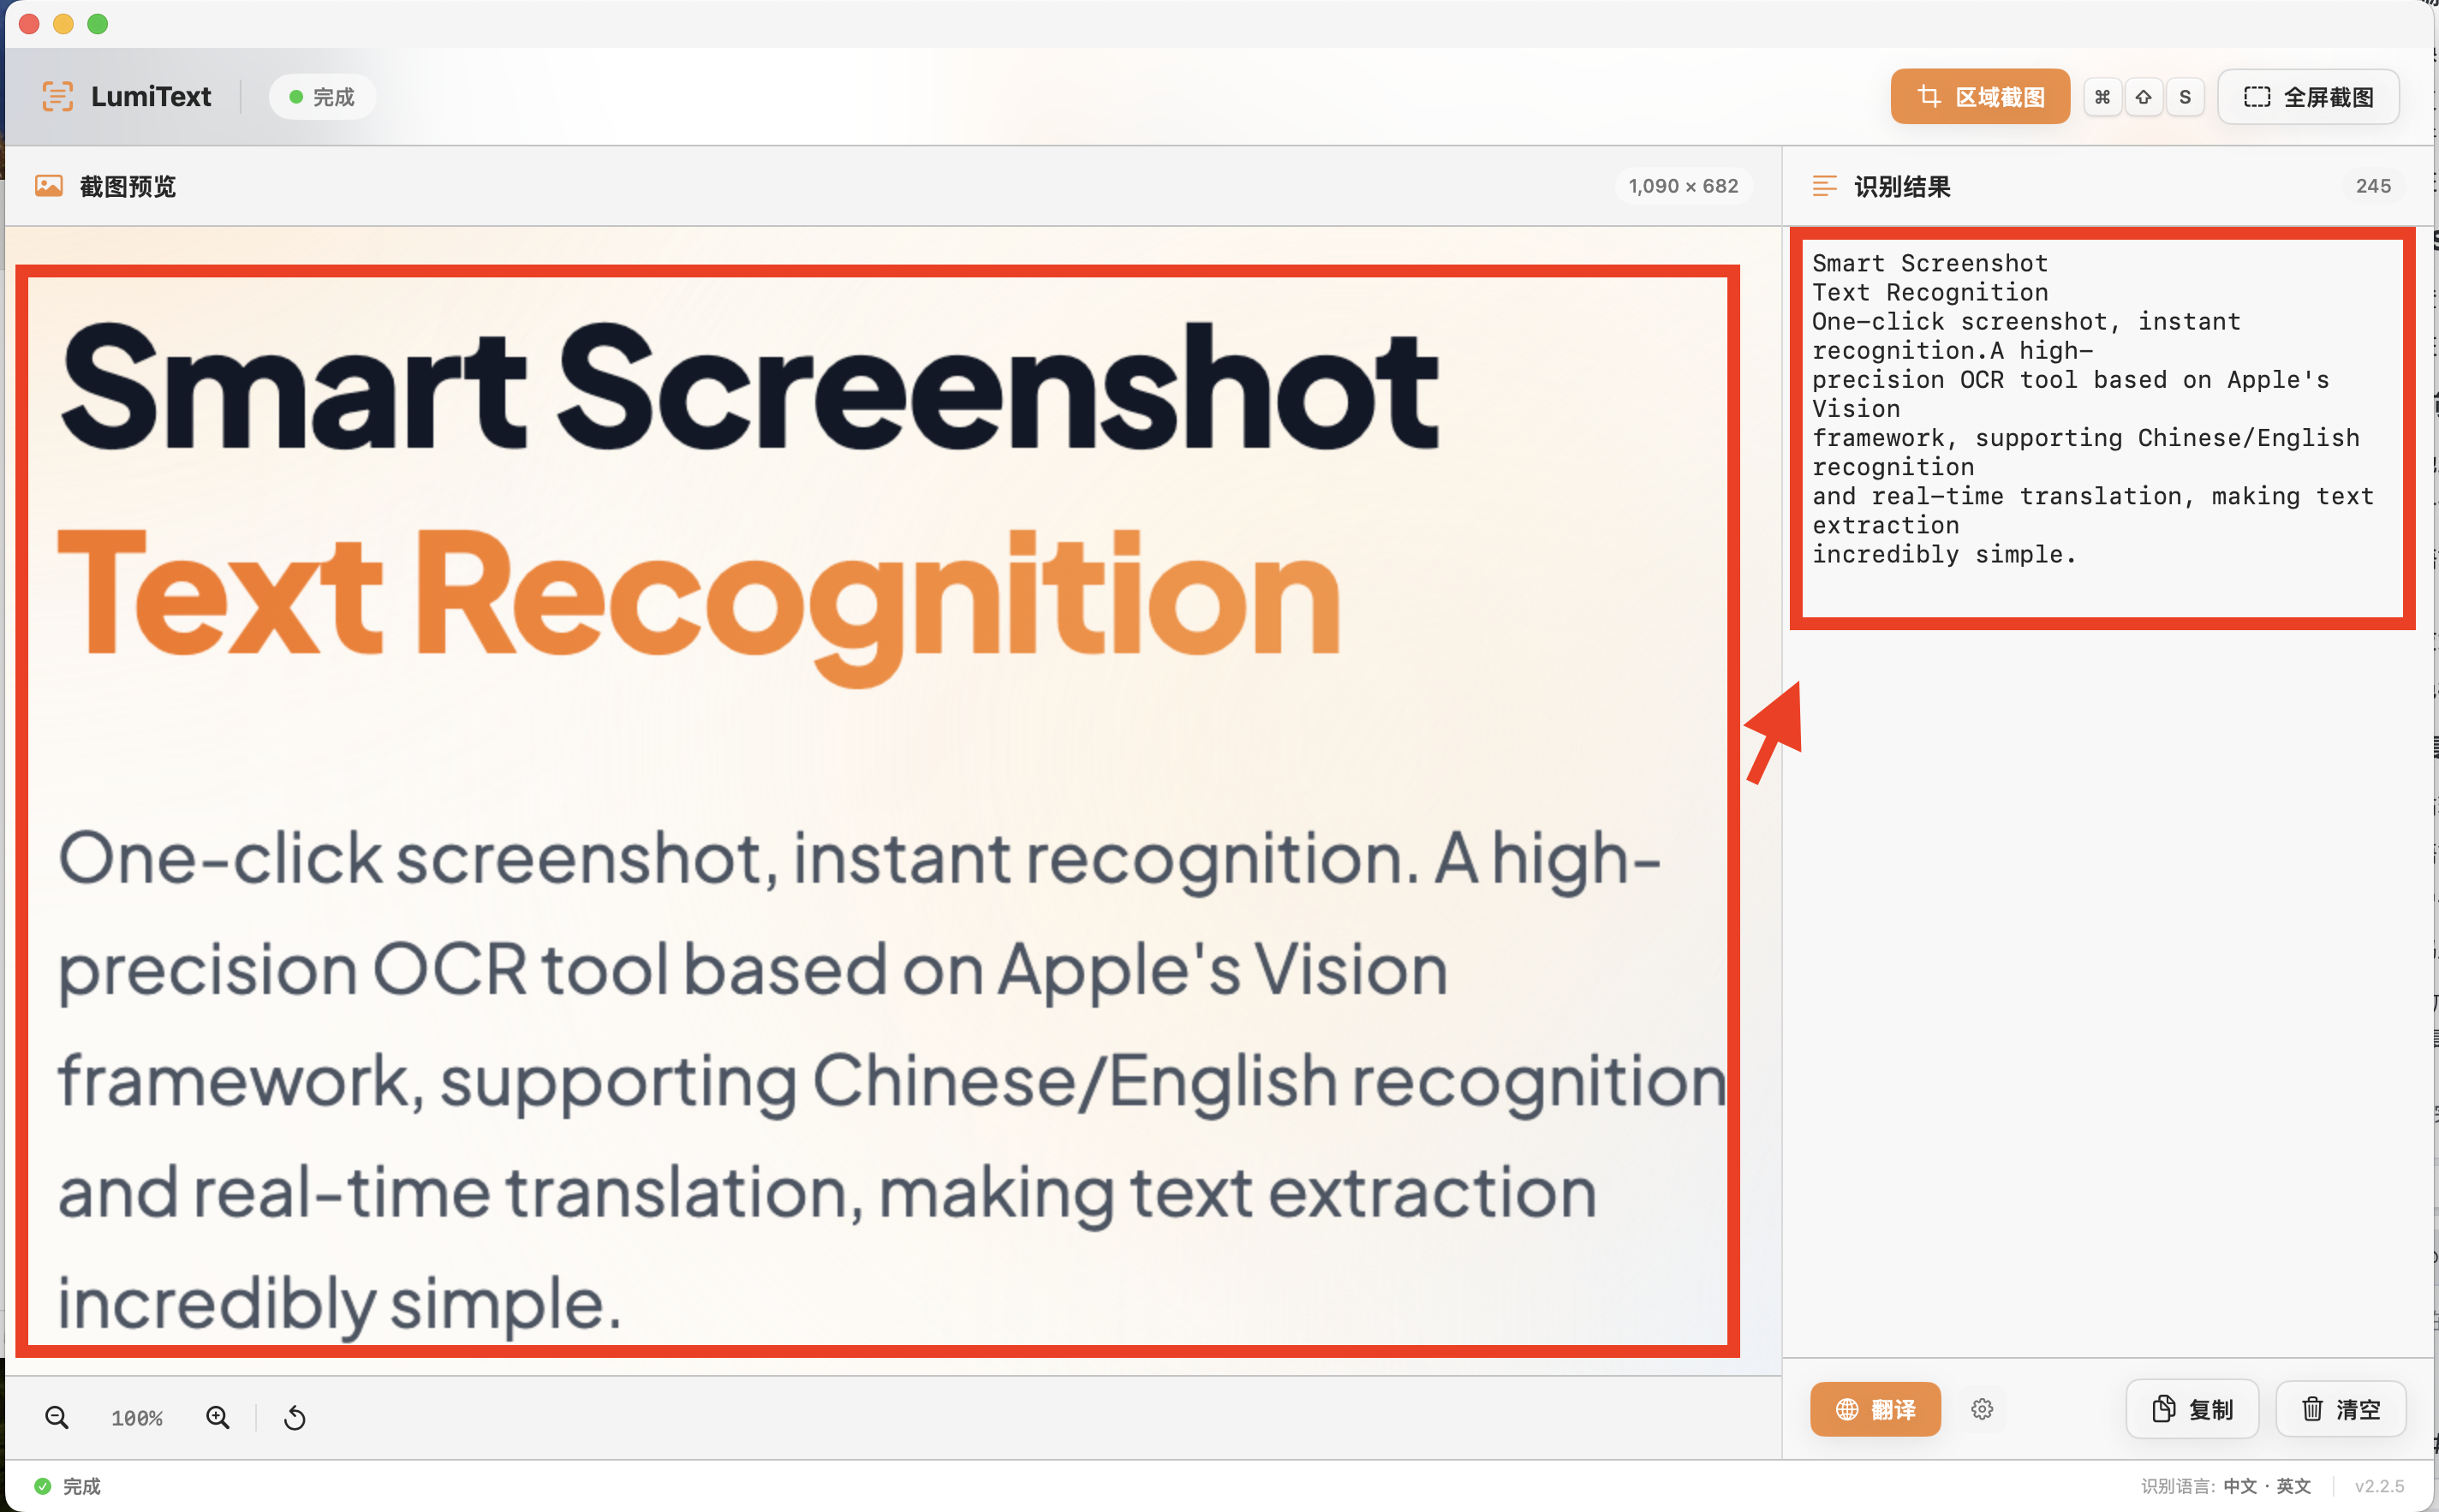Click the 1,090 × 682 dimensions badge

click(1683, 186)
